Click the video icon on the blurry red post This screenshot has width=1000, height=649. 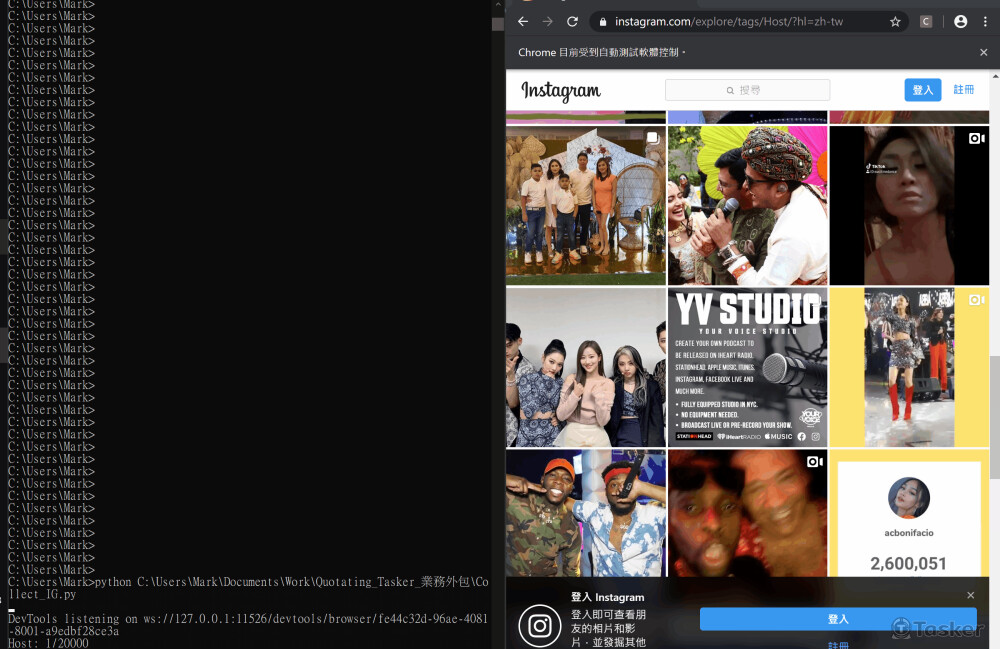click(x=814, y=462)
